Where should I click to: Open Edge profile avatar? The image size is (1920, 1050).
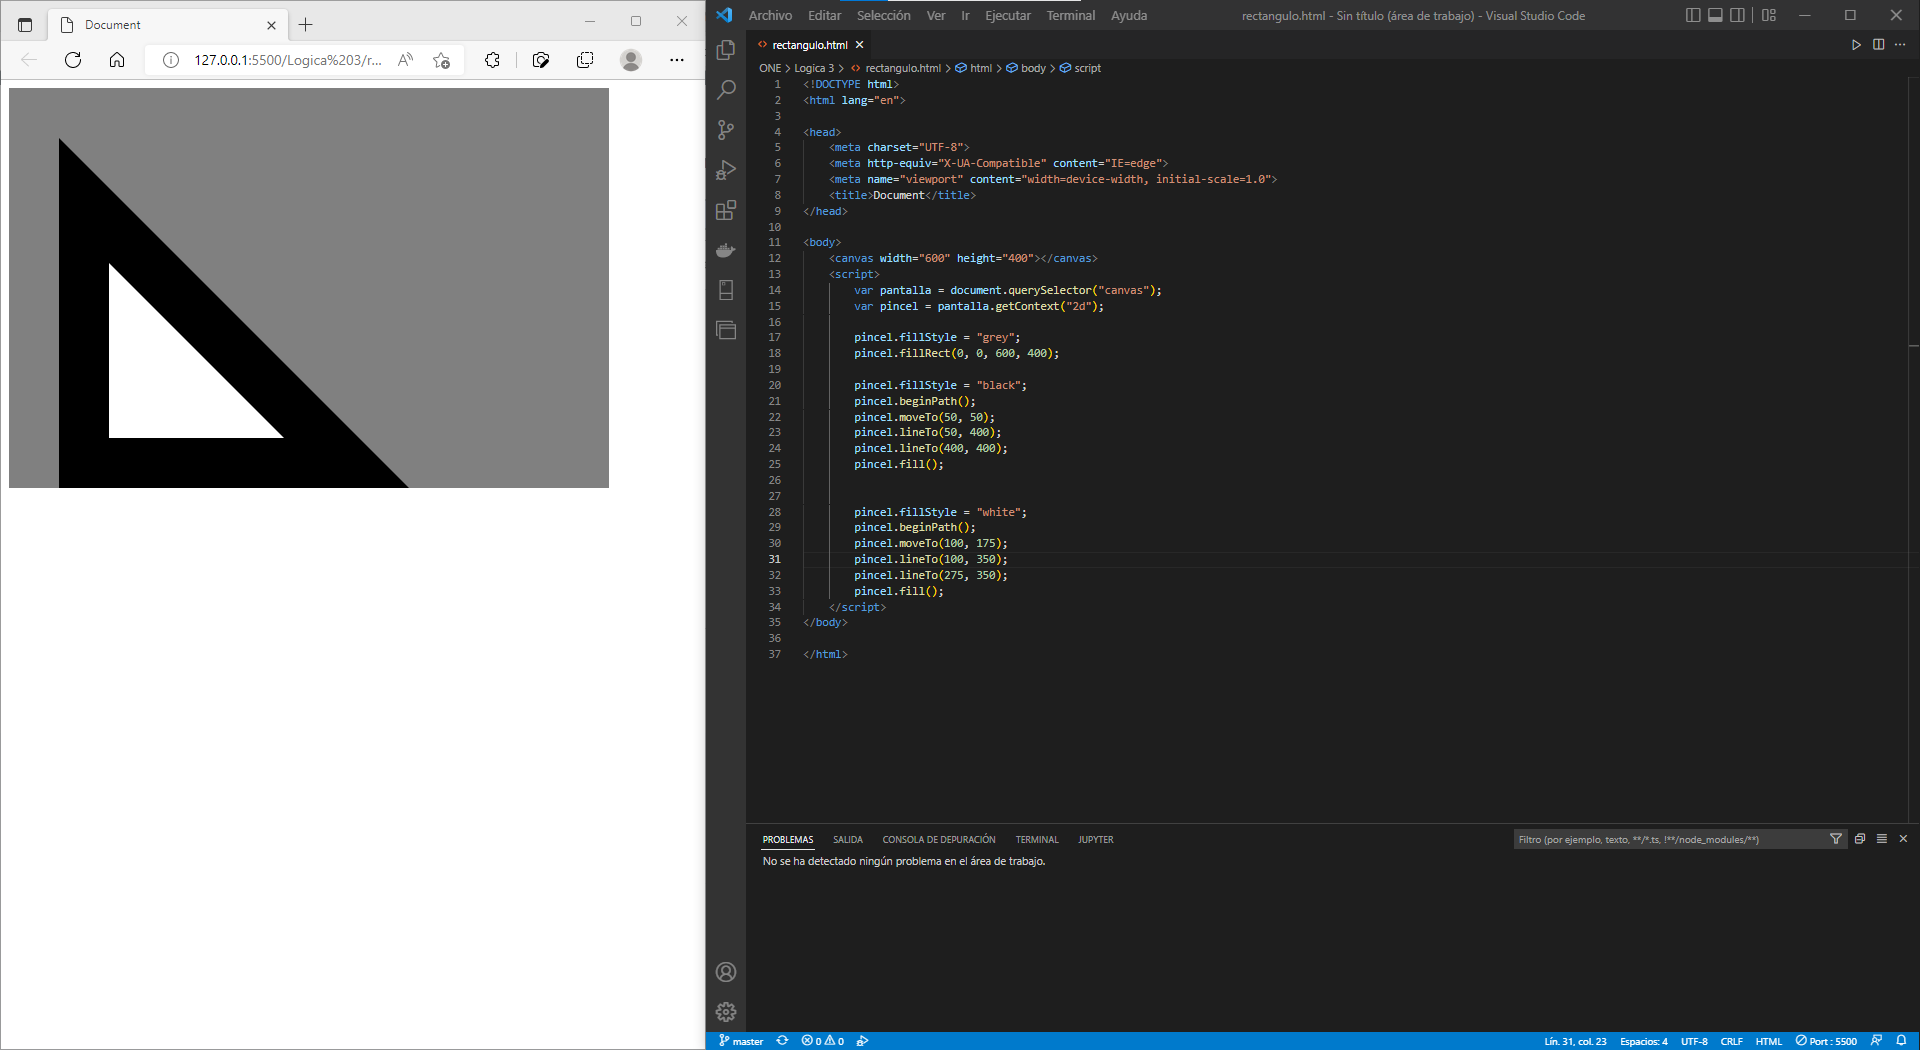[x=631, y=60]
